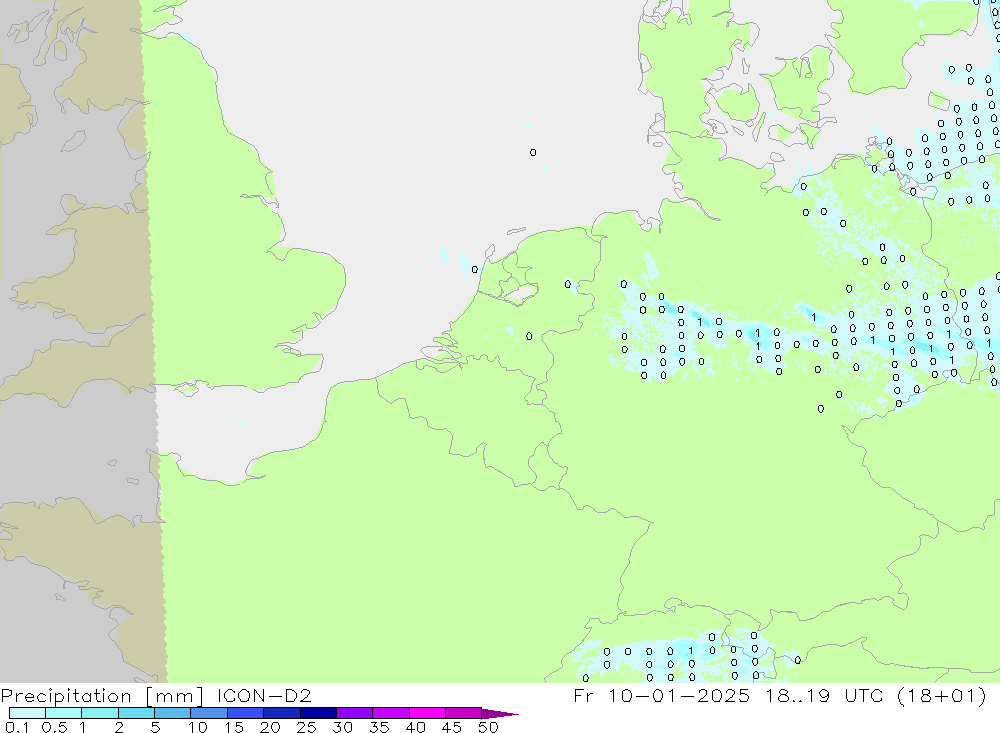Click the 'Precipitation' title word
Screen dimensions: 1000x733
(66, 696)
